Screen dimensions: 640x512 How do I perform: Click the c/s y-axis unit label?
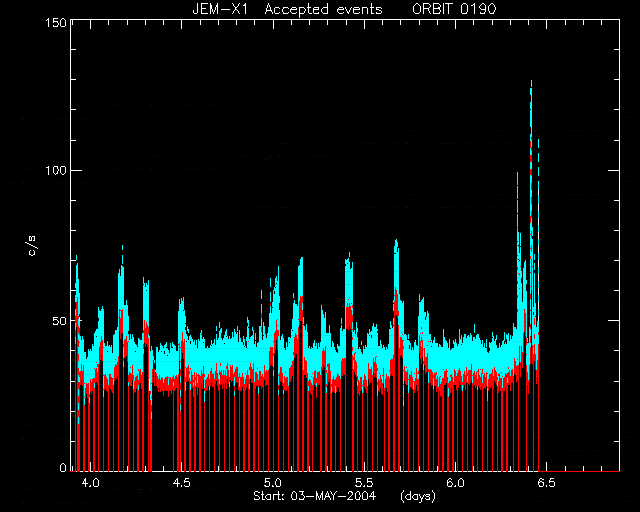click(x=33, y=245)
